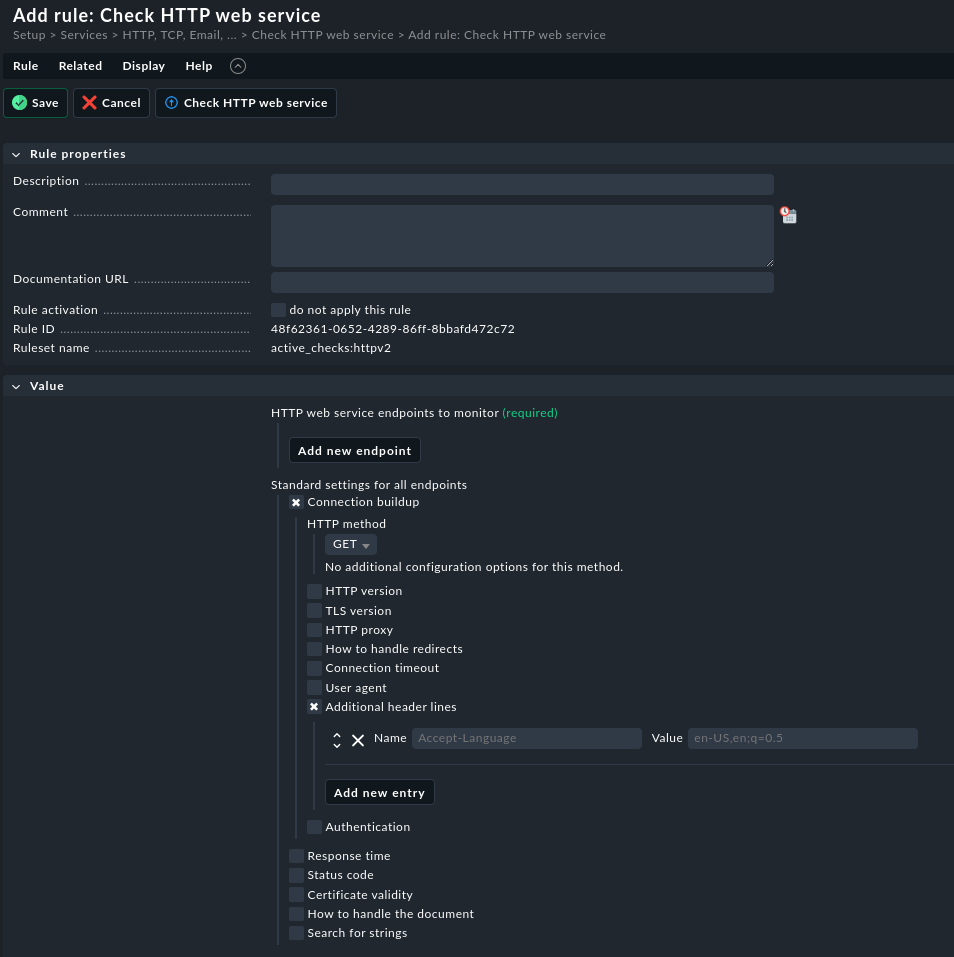Click the up-down reorder icon beside the header entry
This screenshot has height=957, width=954.
pos(337,740)
